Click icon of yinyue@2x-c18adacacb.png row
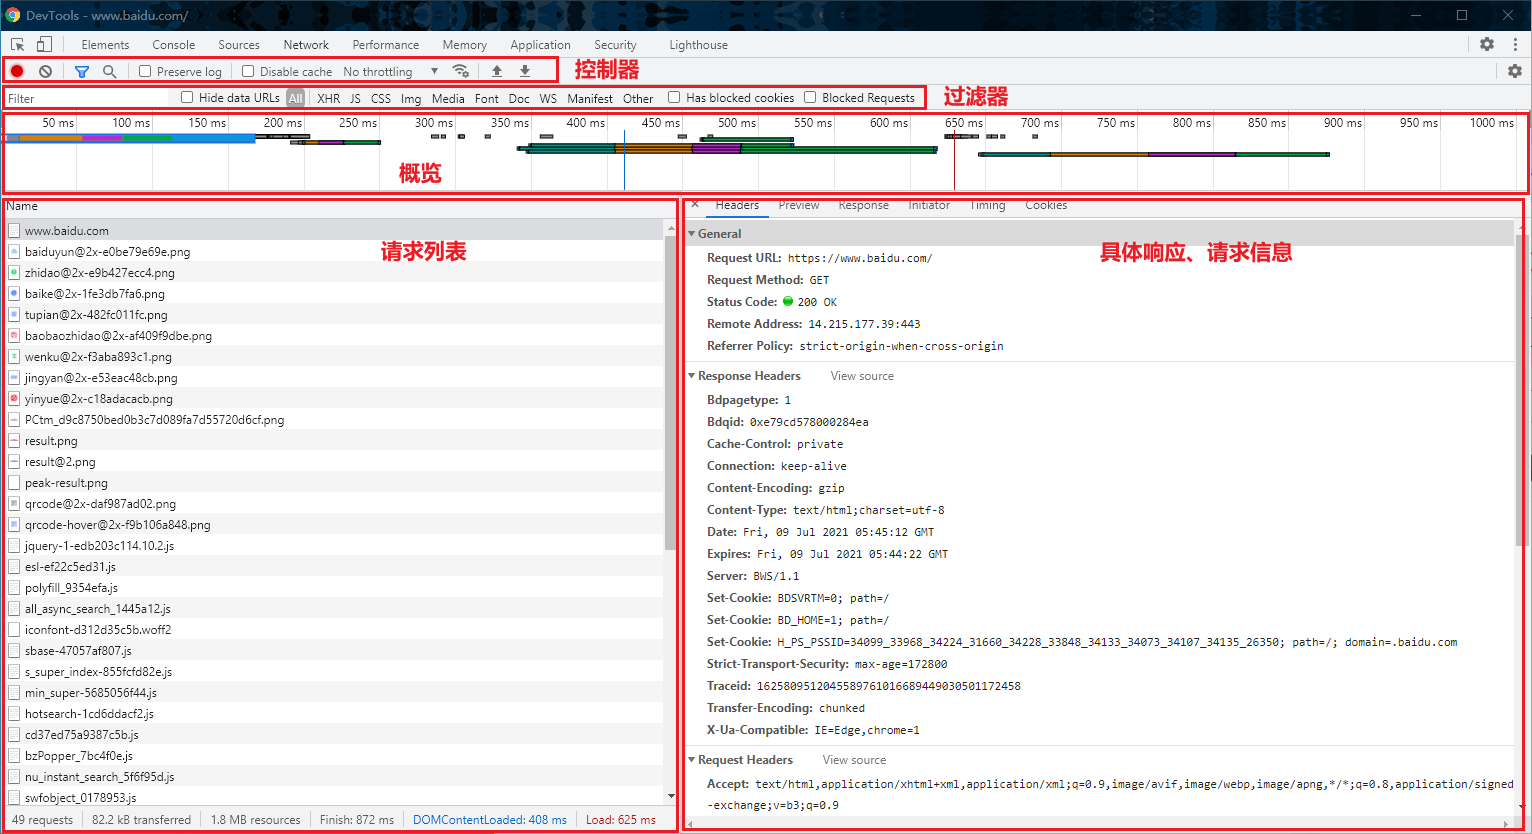 tap(14, 399)
